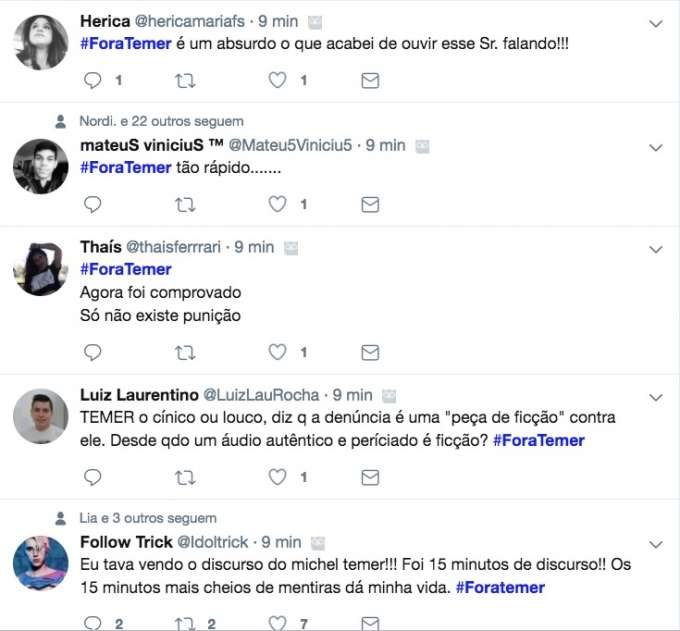Like Thaís's tweet

(277, 352)
